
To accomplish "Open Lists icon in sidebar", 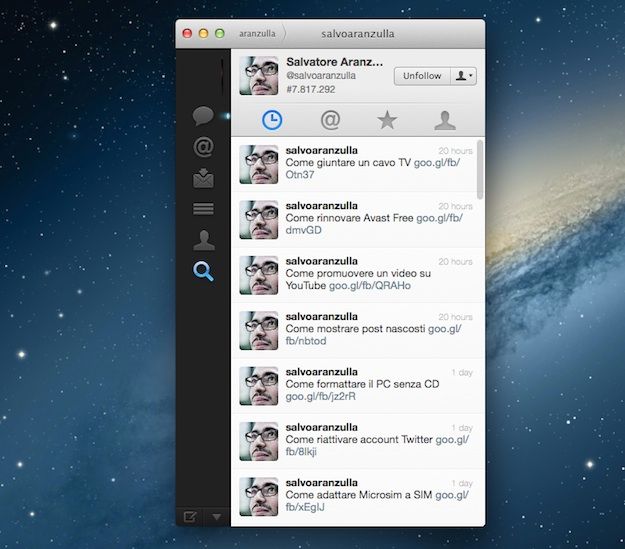I will 203,209.
